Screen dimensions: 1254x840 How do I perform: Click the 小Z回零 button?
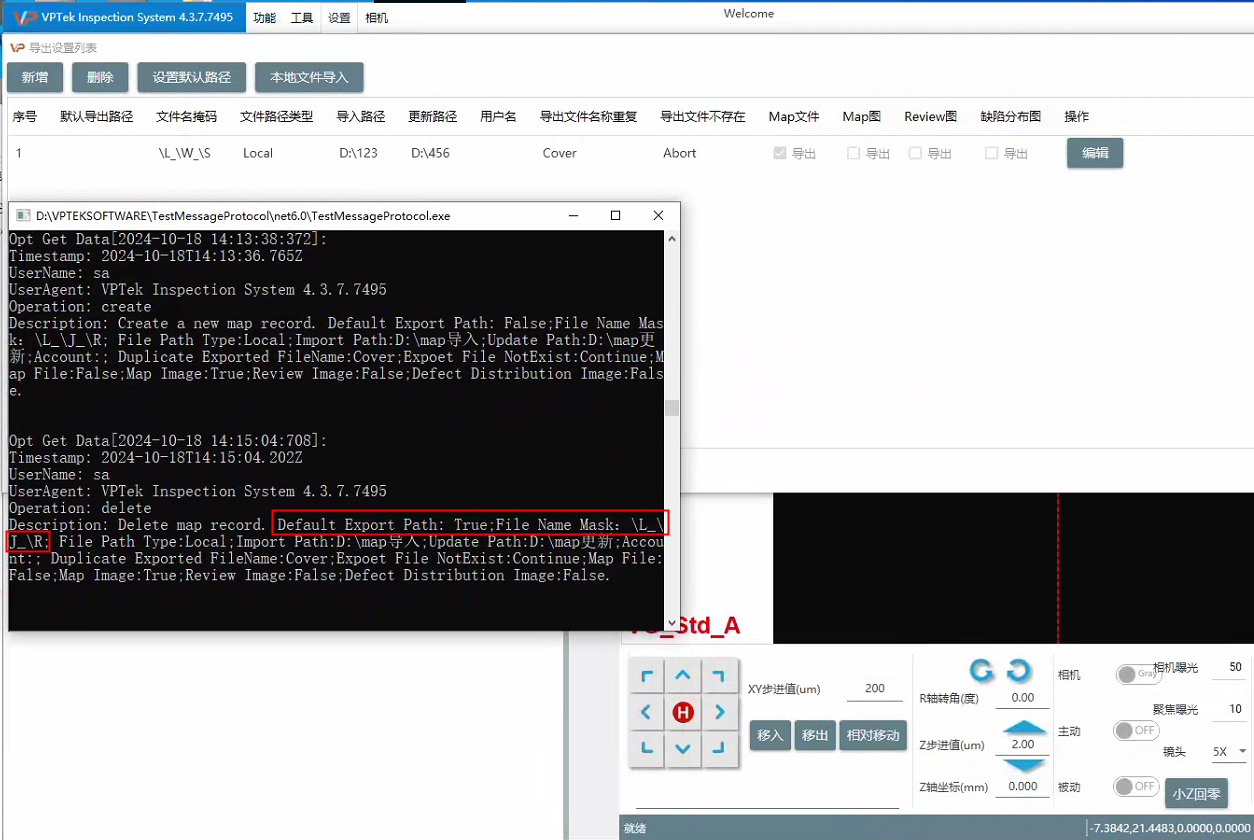tap(1196, 795)
